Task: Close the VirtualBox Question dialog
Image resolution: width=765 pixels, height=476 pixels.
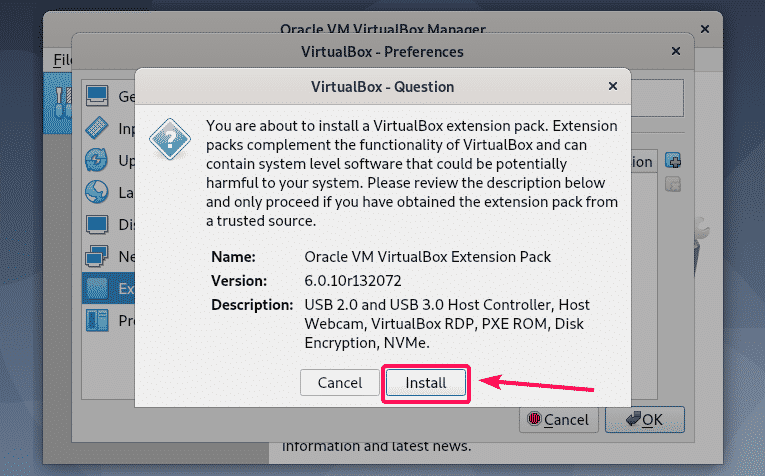Action: 610,86
